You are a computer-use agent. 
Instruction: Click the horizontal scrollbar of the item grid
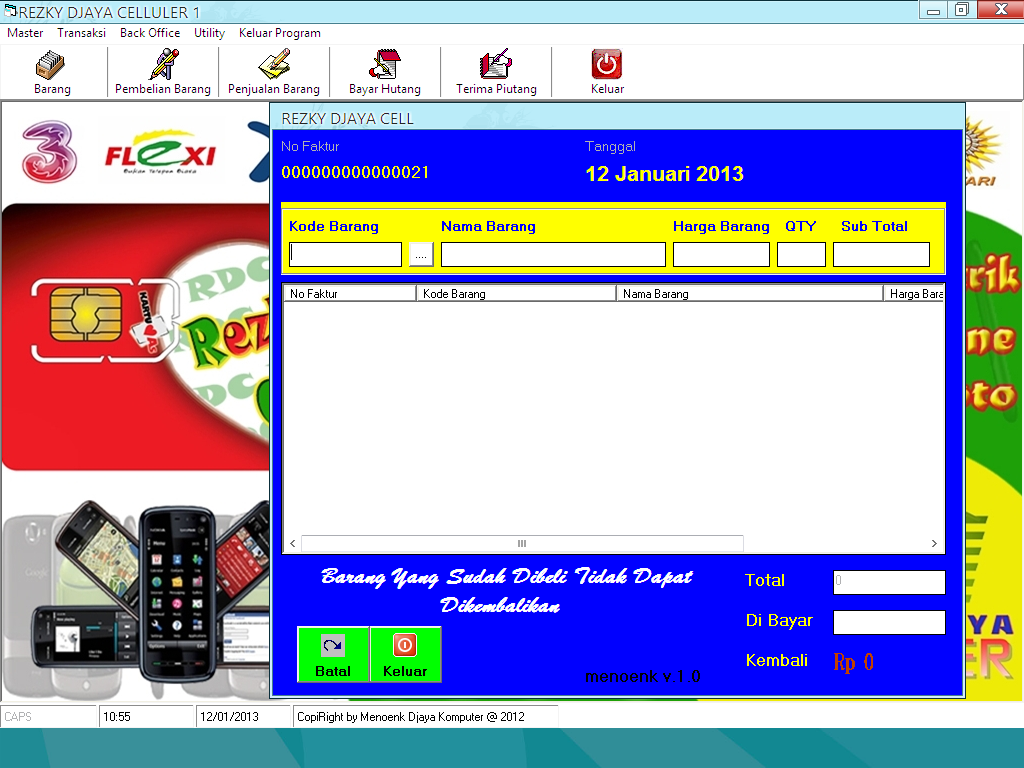point(520,543)
